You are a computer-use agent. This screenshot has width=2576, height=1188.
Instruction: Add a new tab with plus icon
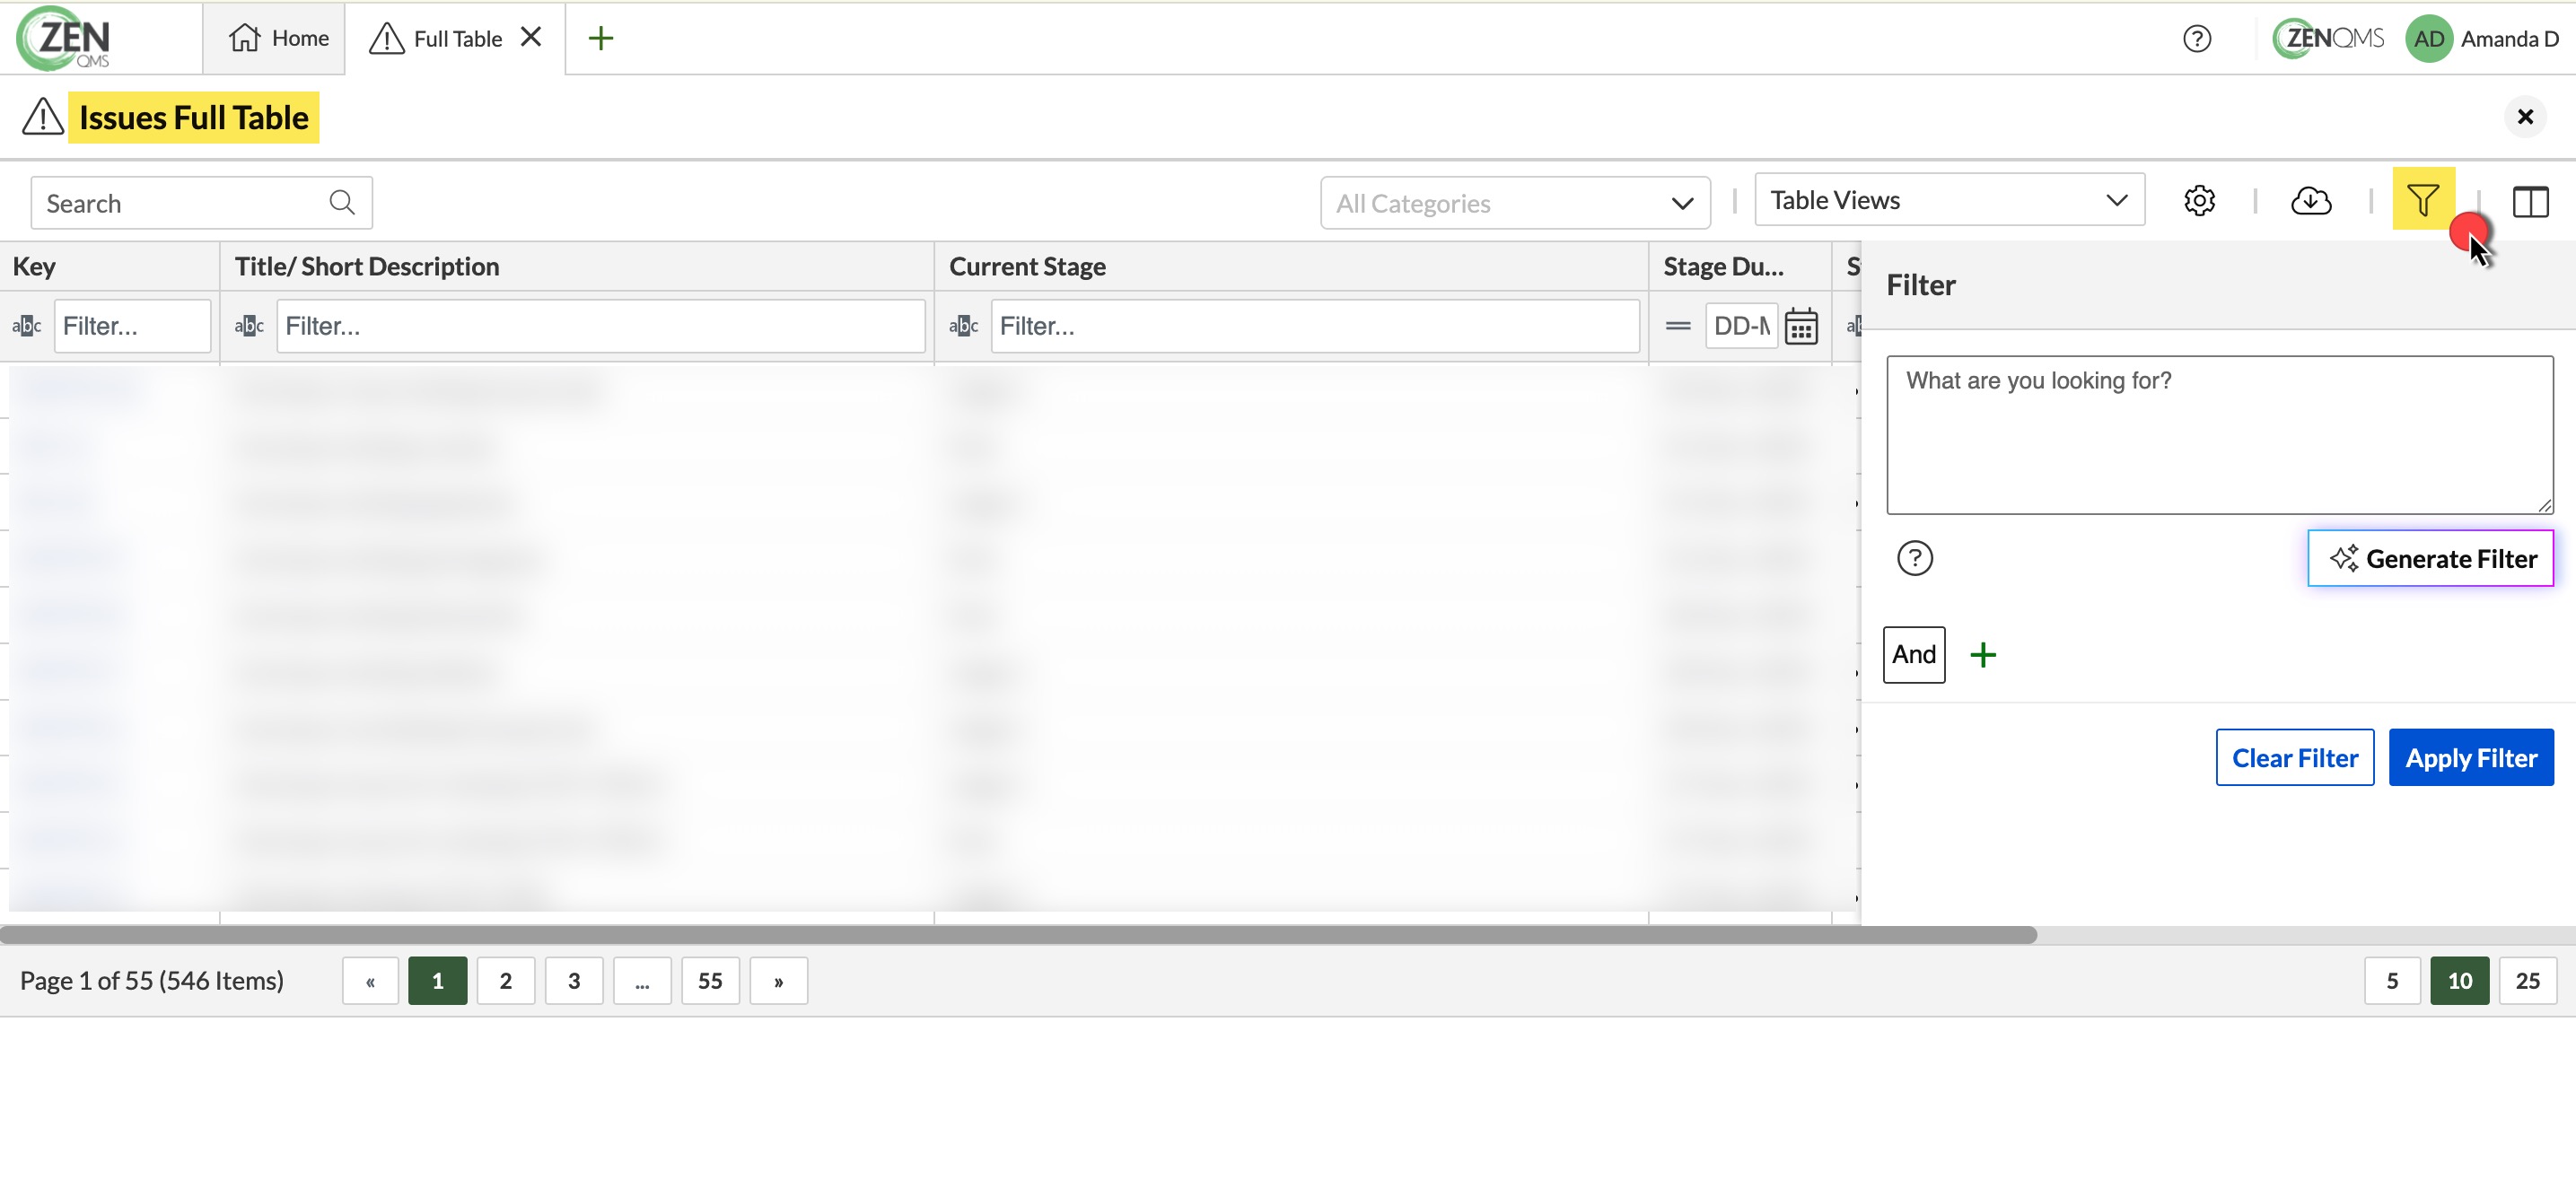pos(600,38)
